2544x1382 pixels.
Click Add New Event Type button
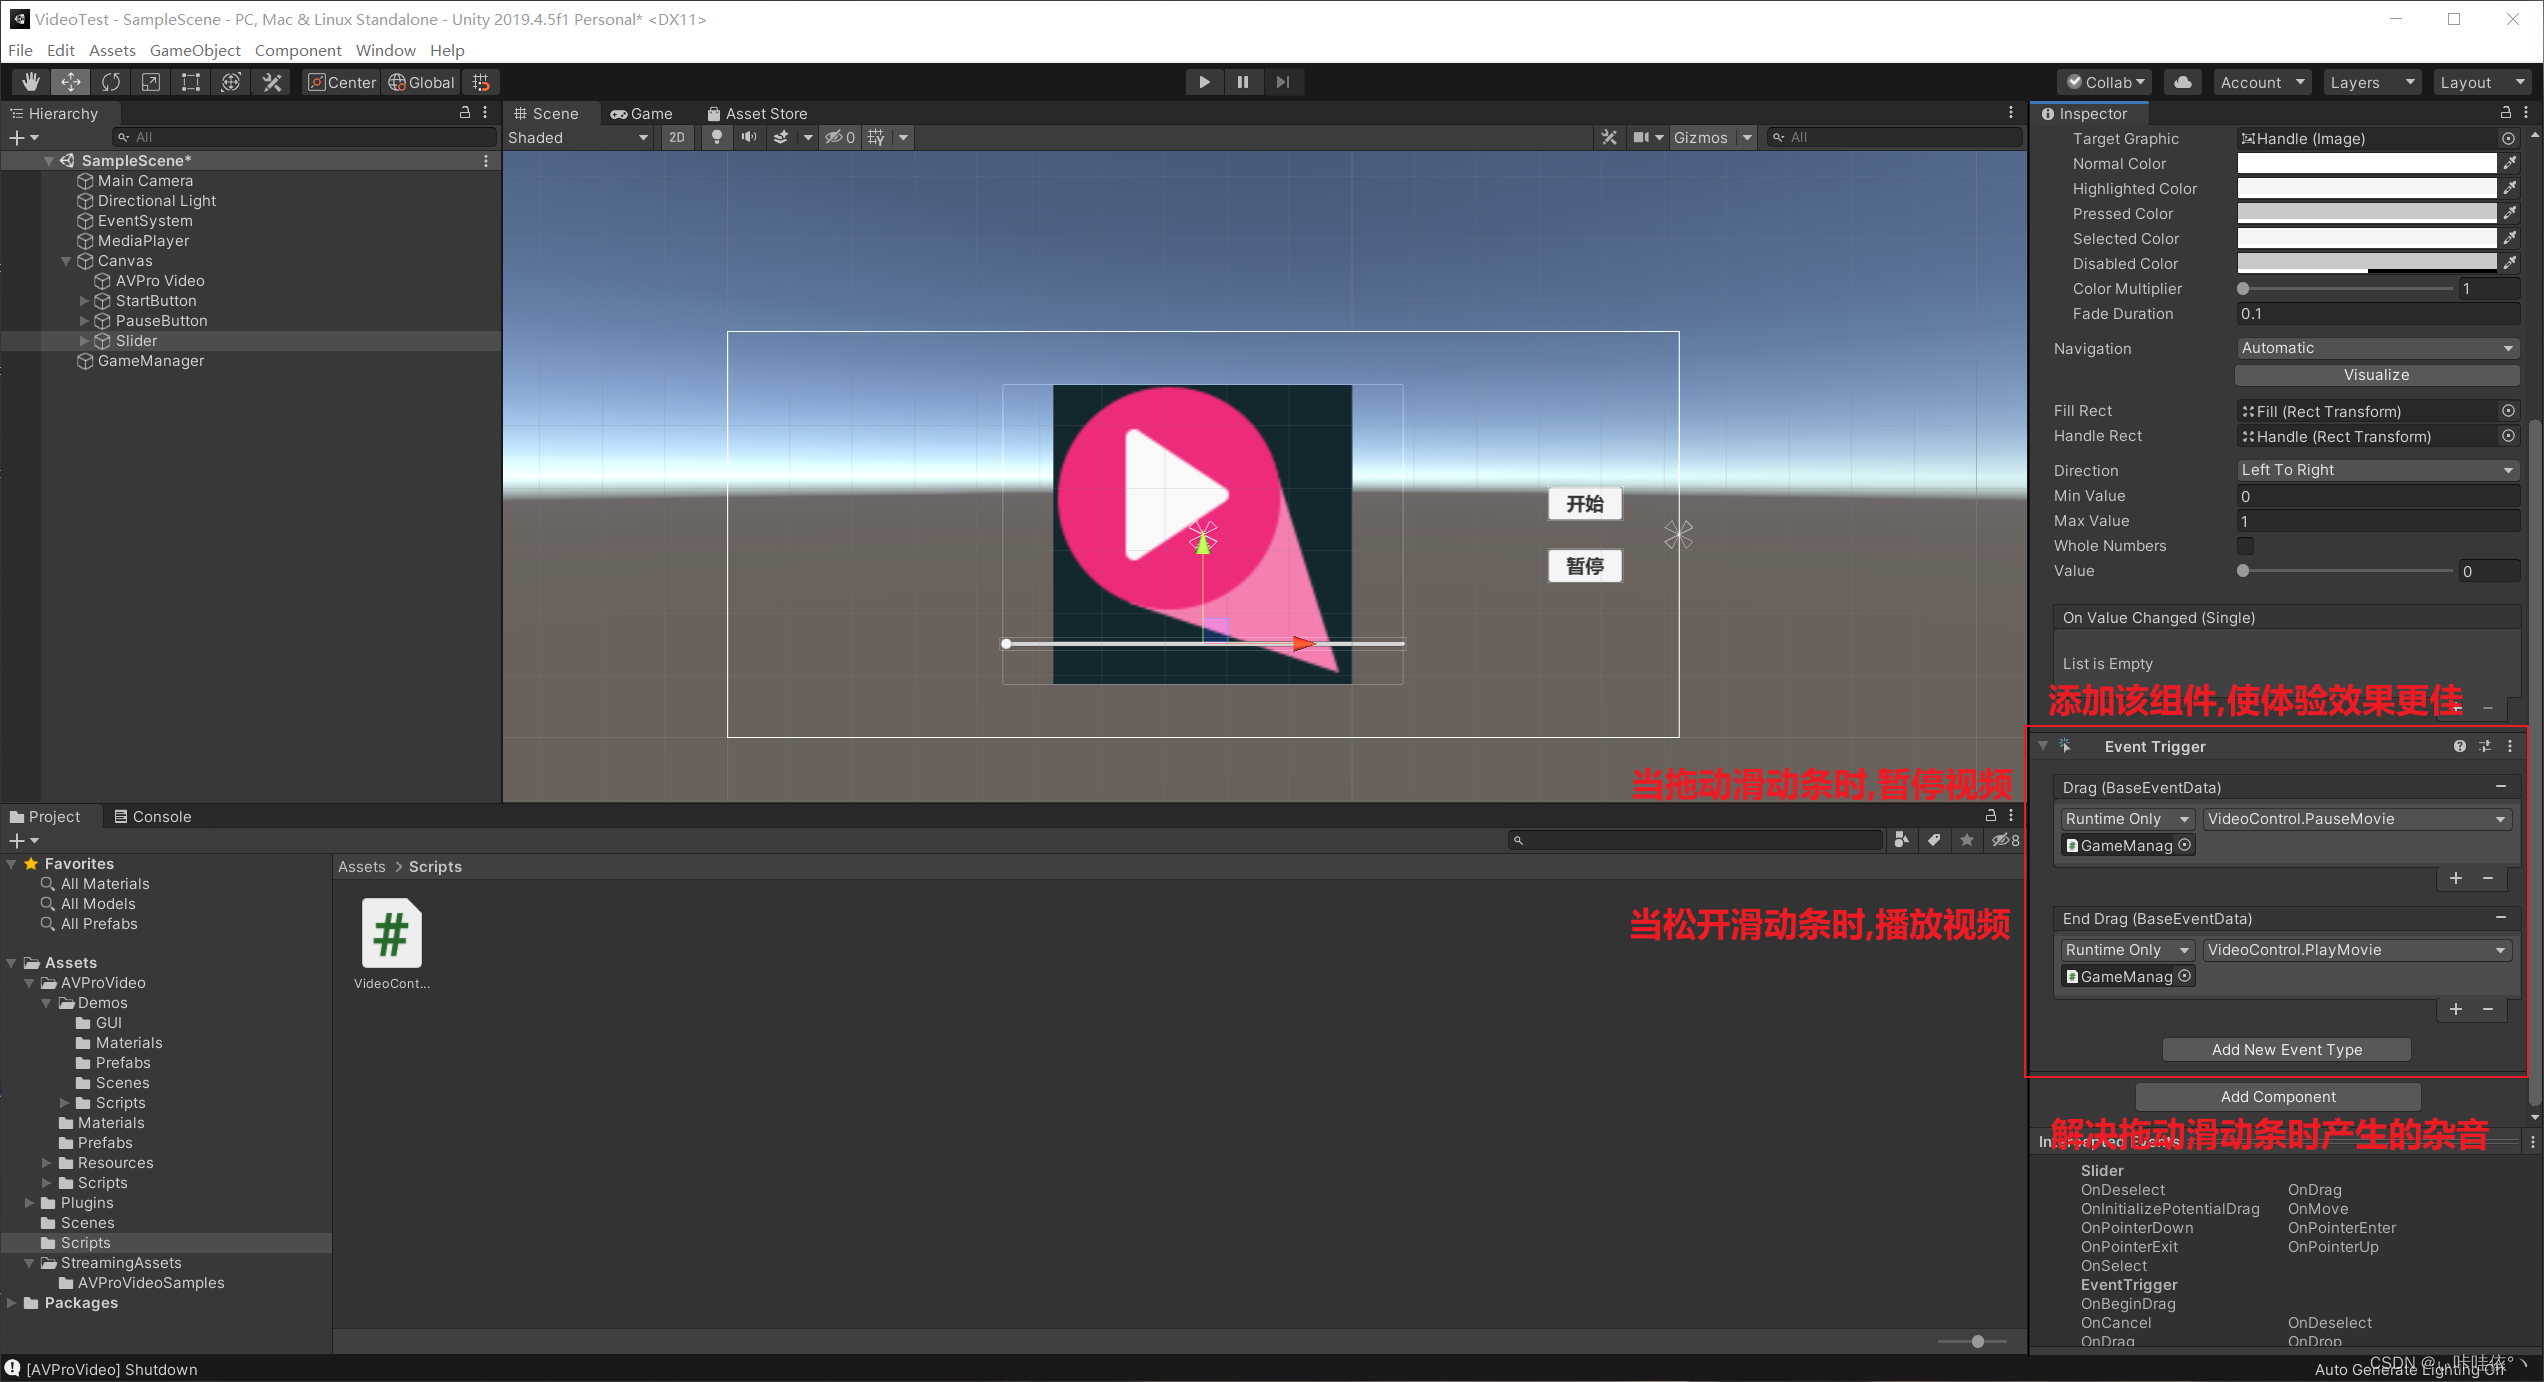point(2286,1049)
